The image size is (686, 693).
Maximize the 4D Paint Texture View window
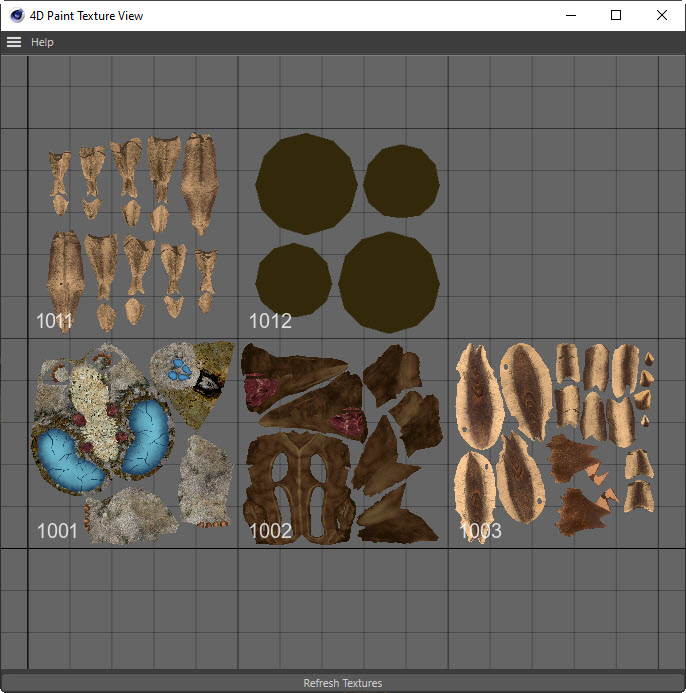616,15
